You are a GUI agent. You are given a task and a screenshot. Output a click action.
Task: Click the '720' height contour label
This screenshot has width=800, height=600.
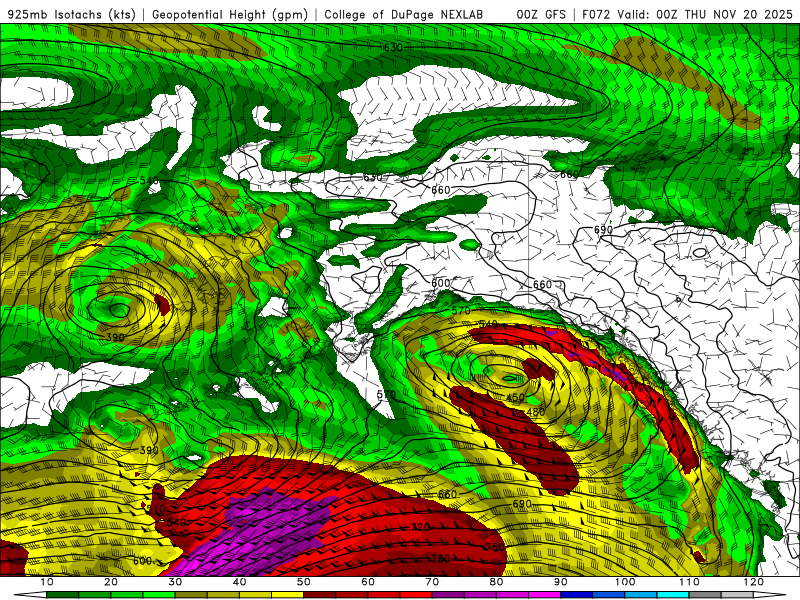click(421, 527)
